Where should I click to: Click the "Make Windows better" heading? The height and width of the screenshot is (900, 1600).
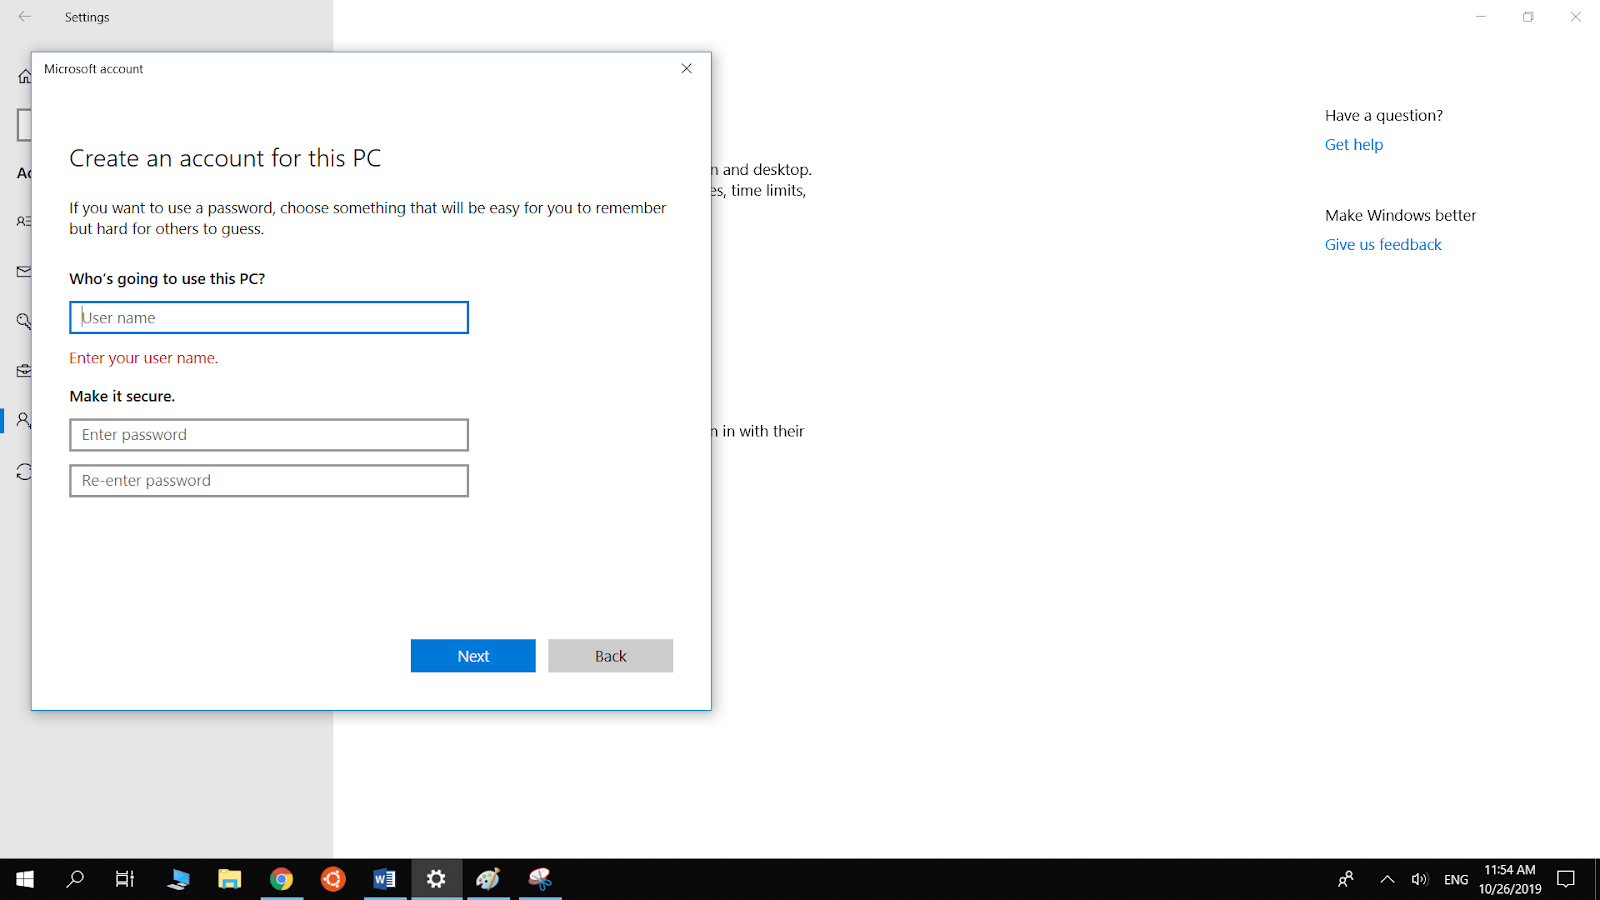coord(1400,216)
